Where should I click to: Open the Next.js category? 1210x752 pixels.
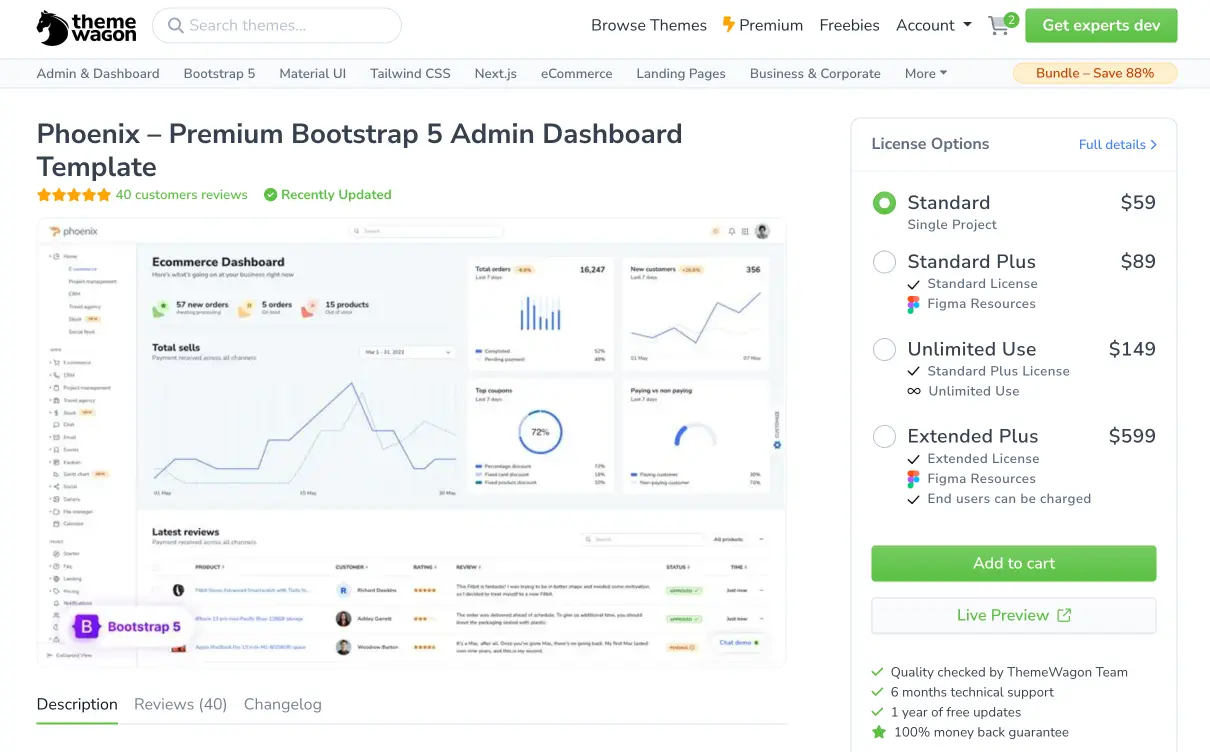(496, 73)
